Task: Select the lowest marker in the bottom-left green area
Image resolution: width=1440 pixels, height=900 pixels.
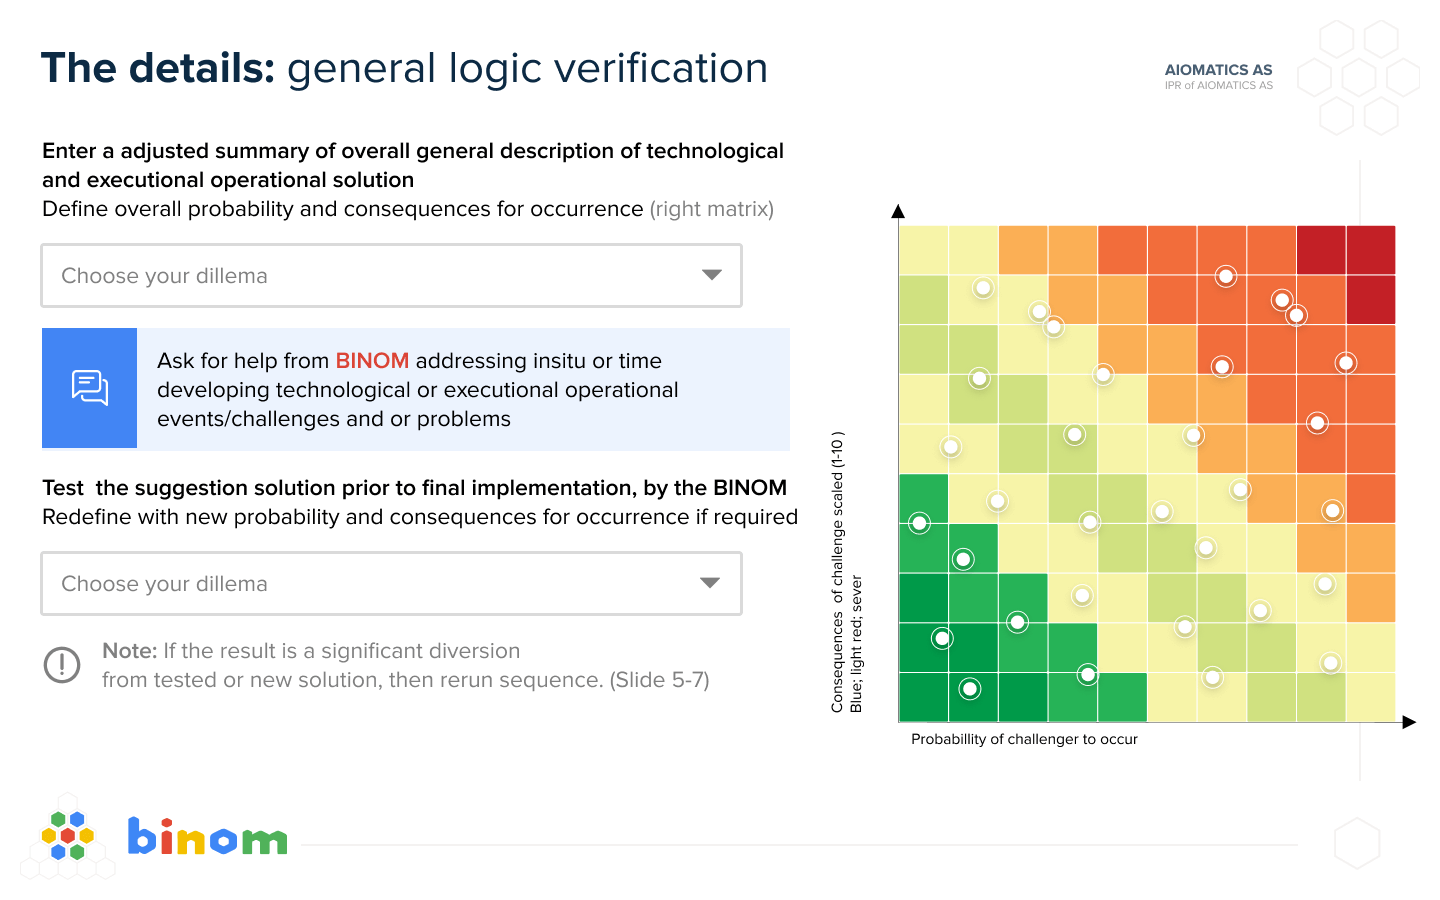Action: [970, 689]
